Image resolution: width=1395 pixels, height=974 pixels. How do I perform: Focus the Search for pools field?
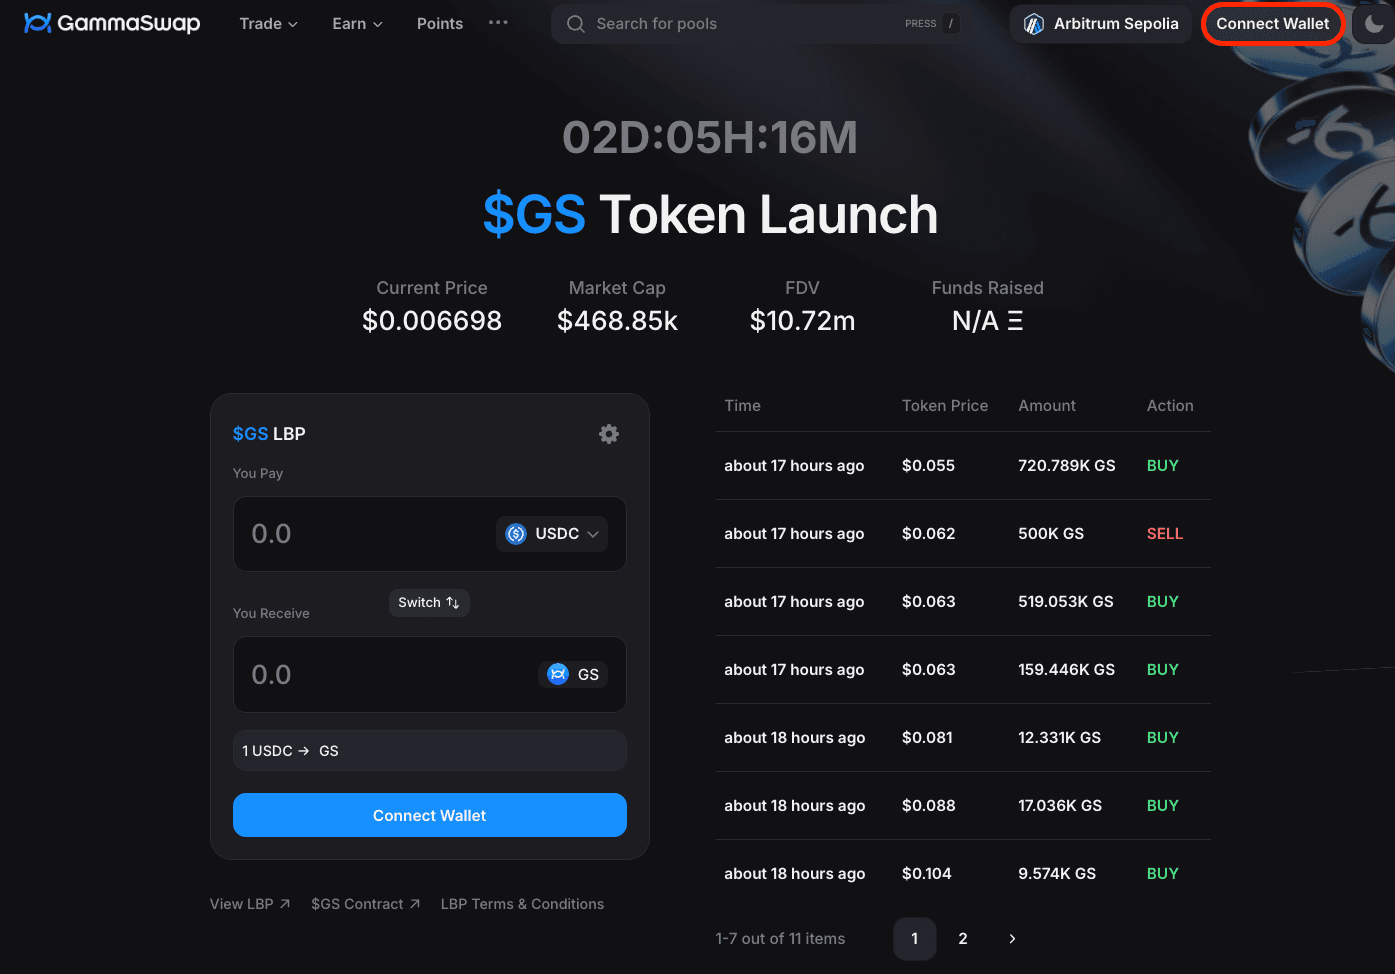756,23
